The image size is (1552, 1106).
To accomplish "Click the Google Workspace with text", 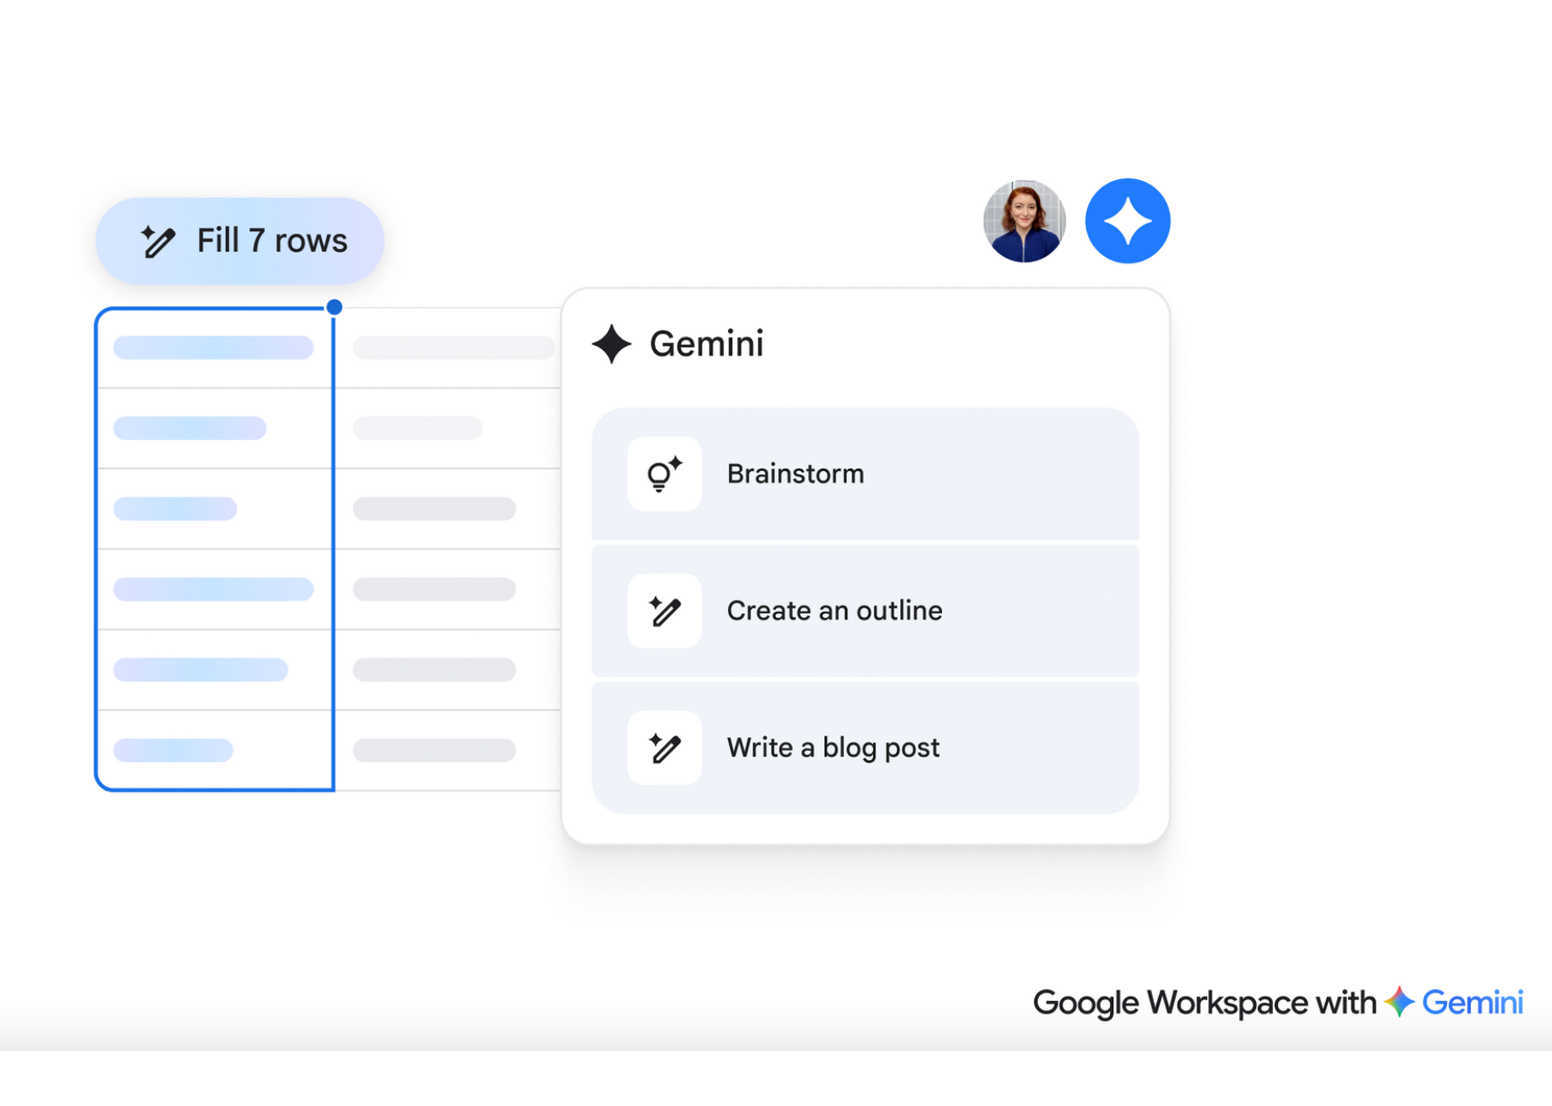I will click(1204, 1002).
